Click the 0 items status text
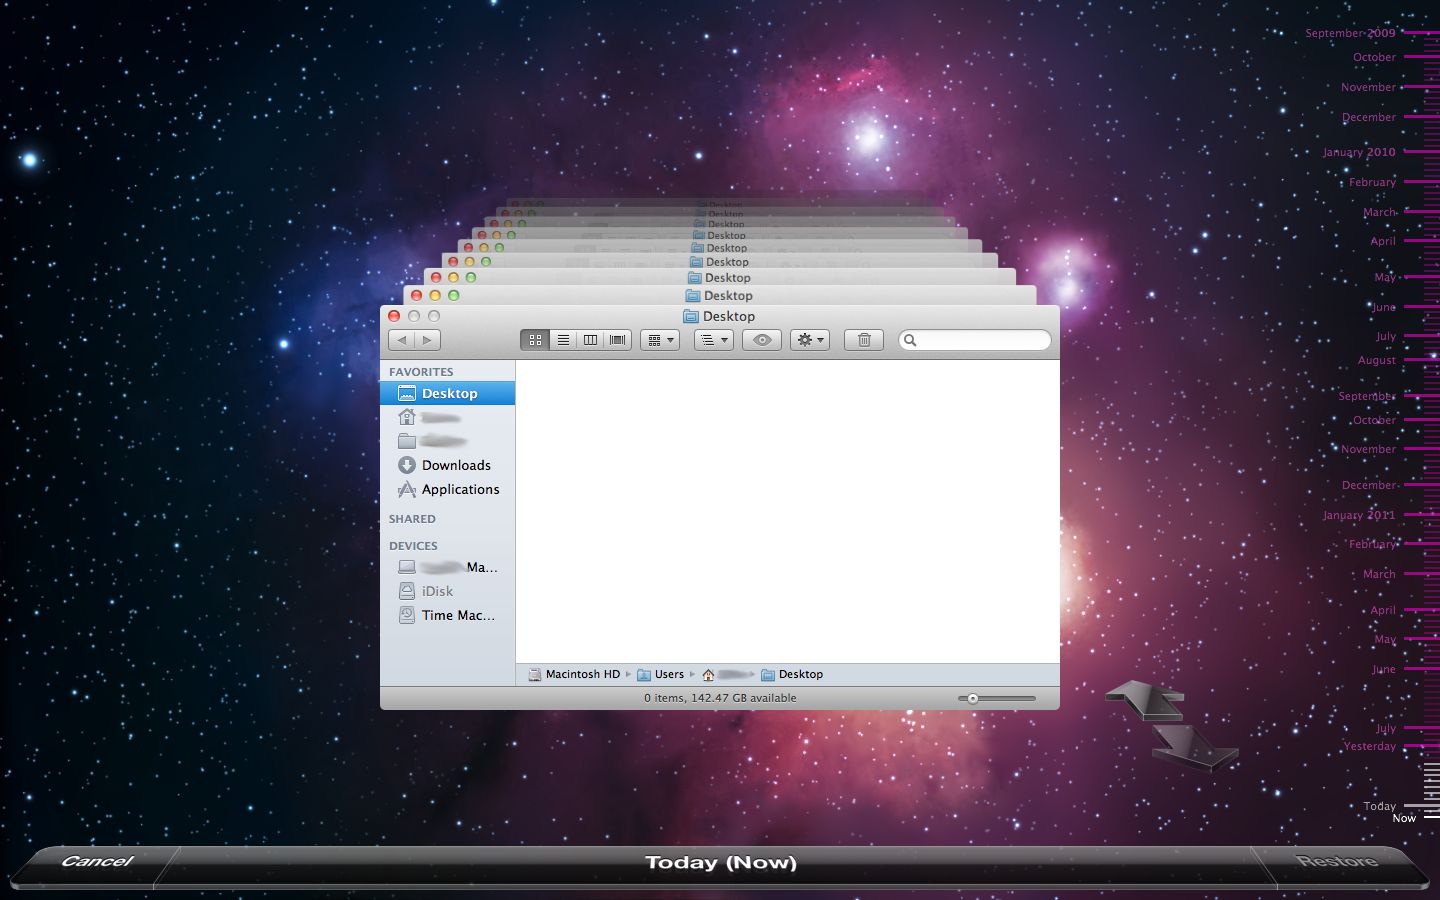This screenshot has width=1440, height=900. pos(720,698)
